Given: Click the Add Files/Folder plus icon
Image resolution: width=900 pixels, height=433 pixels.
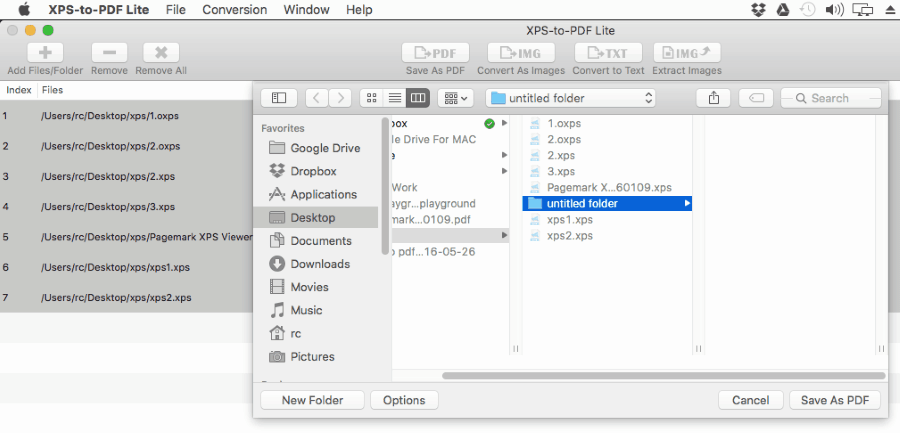Looking at the screenshot, I should point(45,53).
